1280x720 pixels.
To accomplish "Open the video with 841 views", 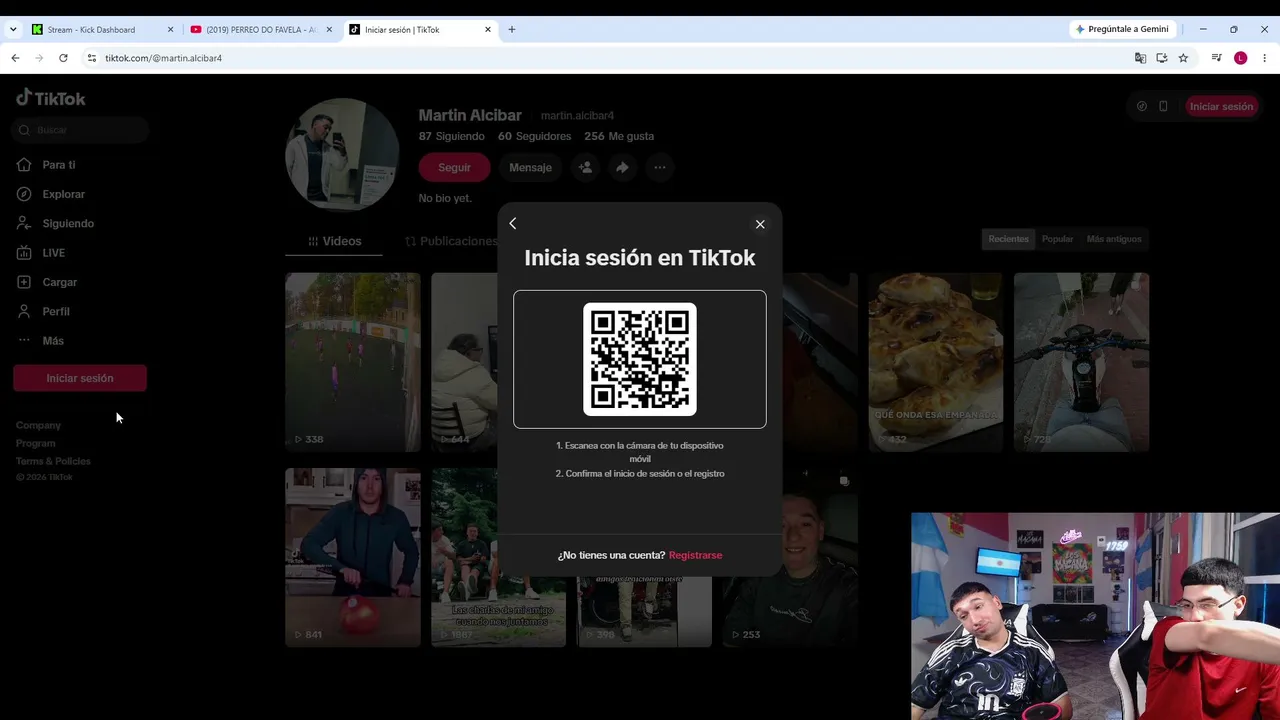I will 353,557.
